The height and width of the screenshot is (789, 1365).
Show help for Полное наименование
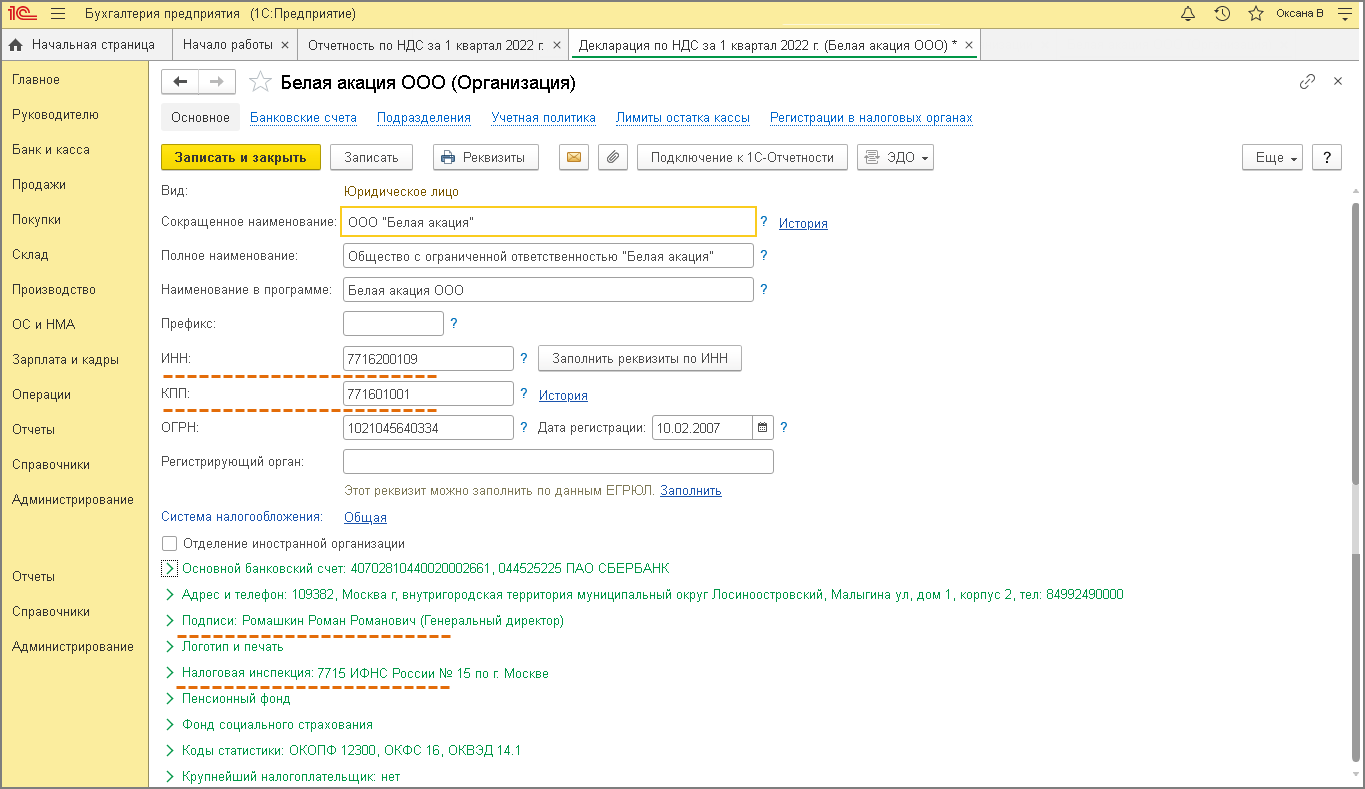point(764,256)
